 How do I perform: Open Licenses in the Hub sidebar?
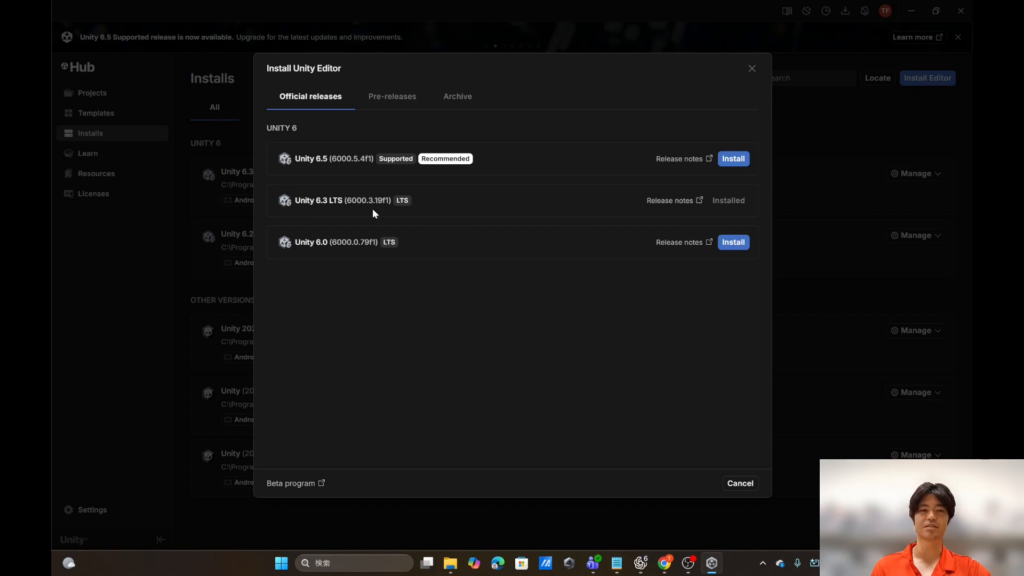point(112,194)
